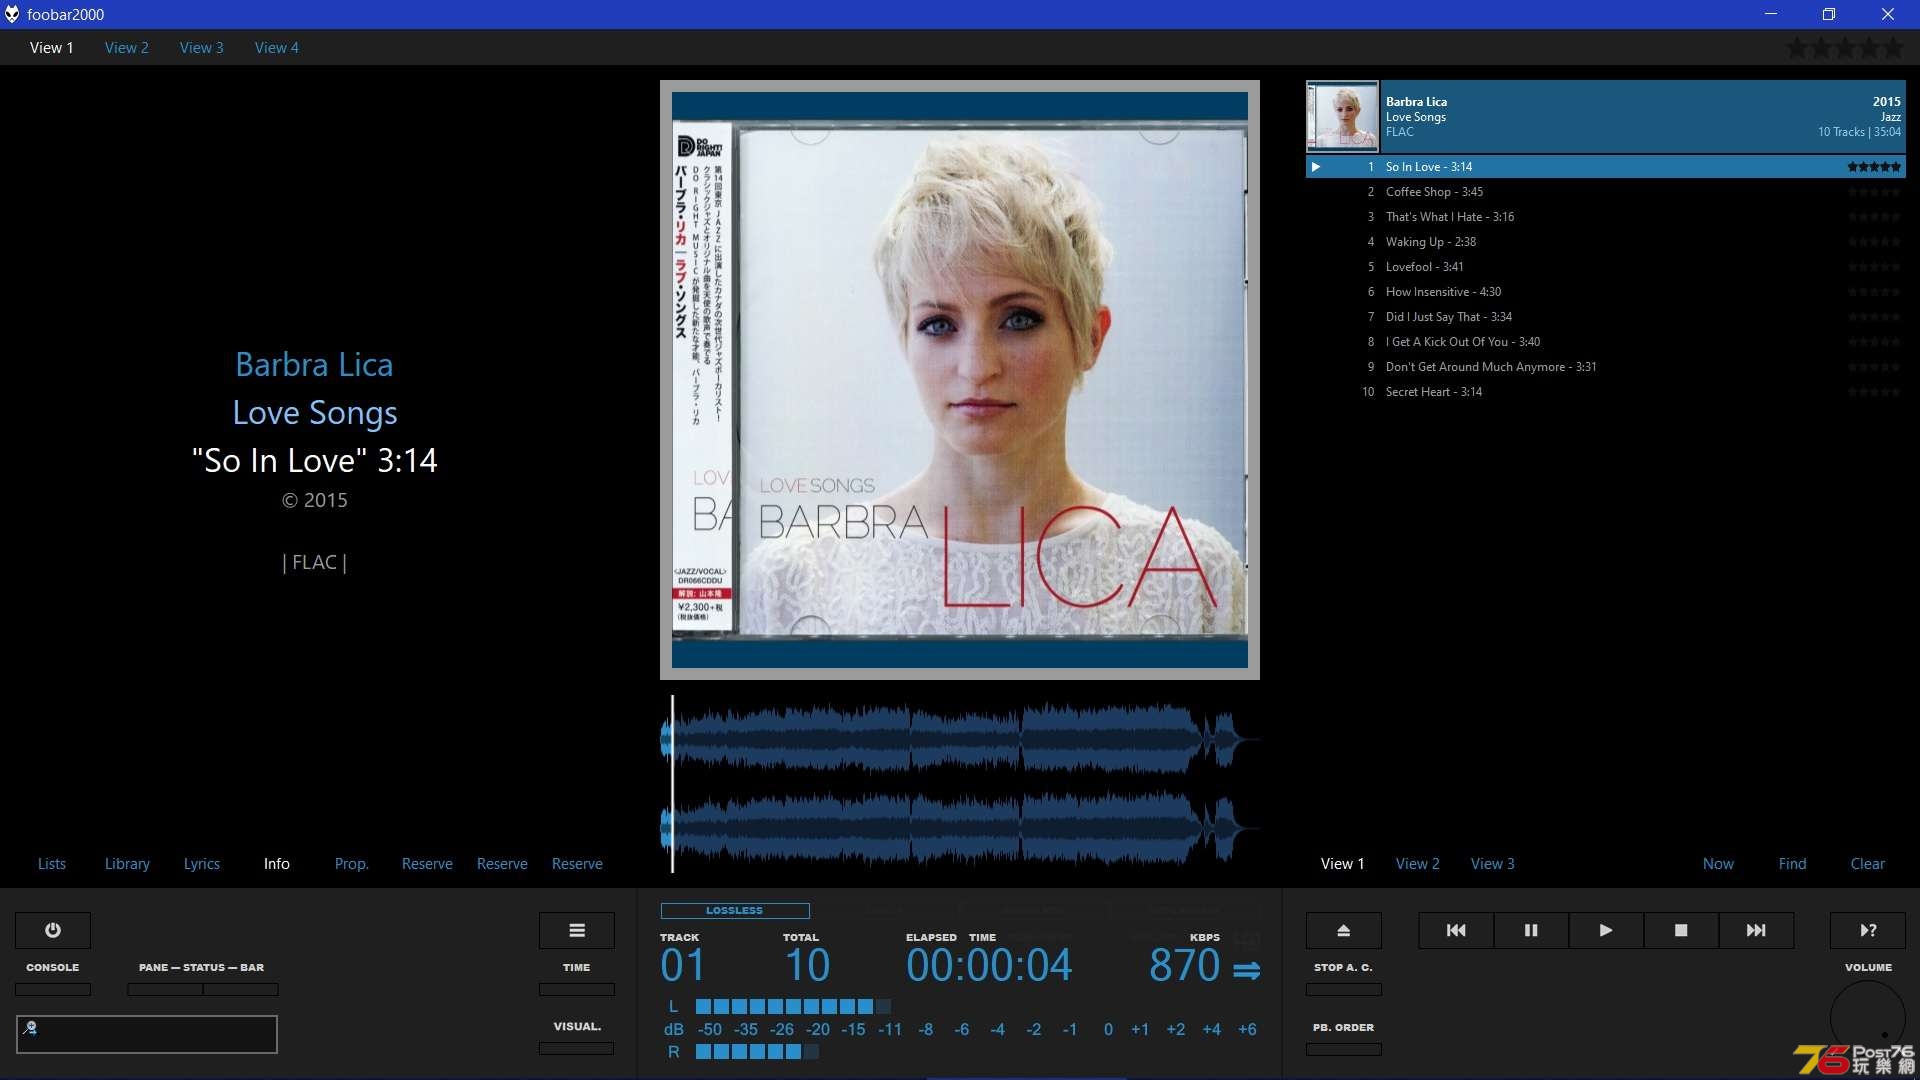
Task: Click the now-playing arrow on track 1
Action: [x=1316, y=167]
